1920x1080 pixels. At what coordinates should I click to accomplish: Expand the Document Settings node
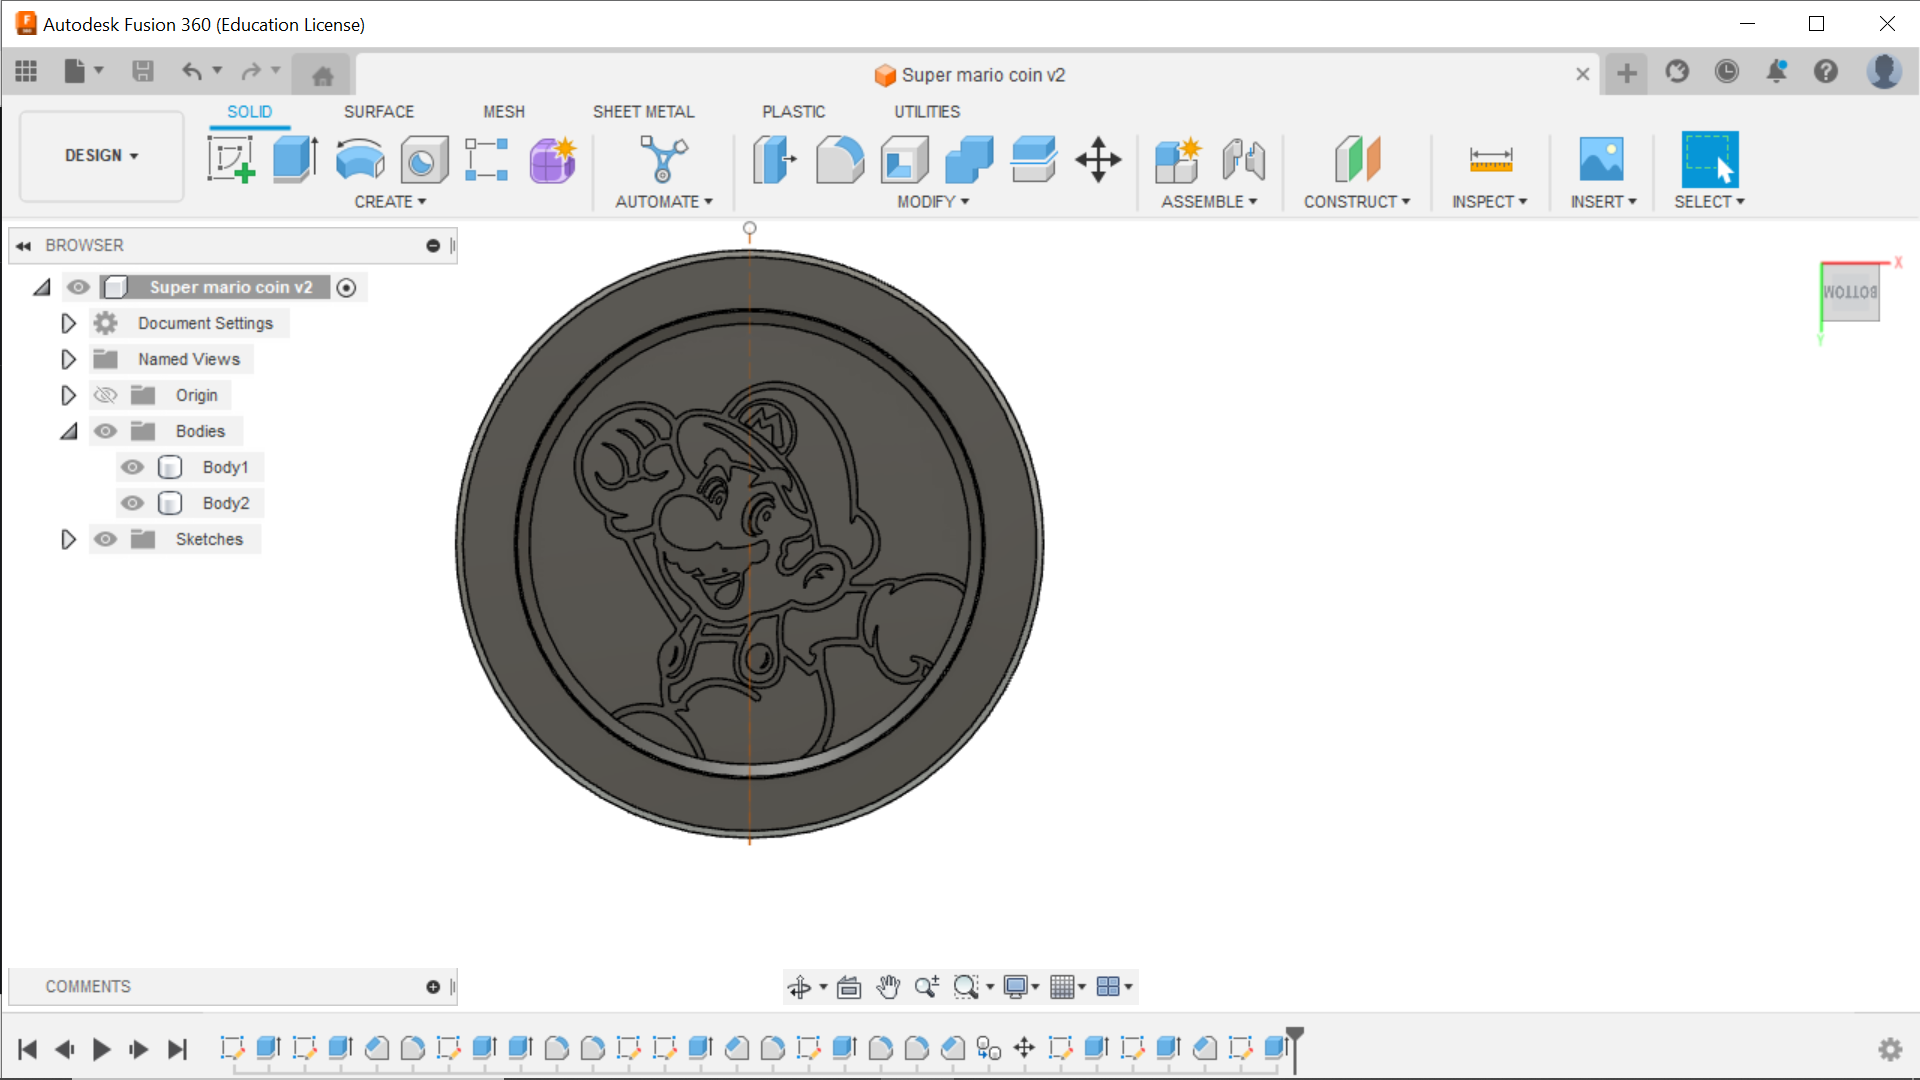pyautogui.click(x=68, y=323)
